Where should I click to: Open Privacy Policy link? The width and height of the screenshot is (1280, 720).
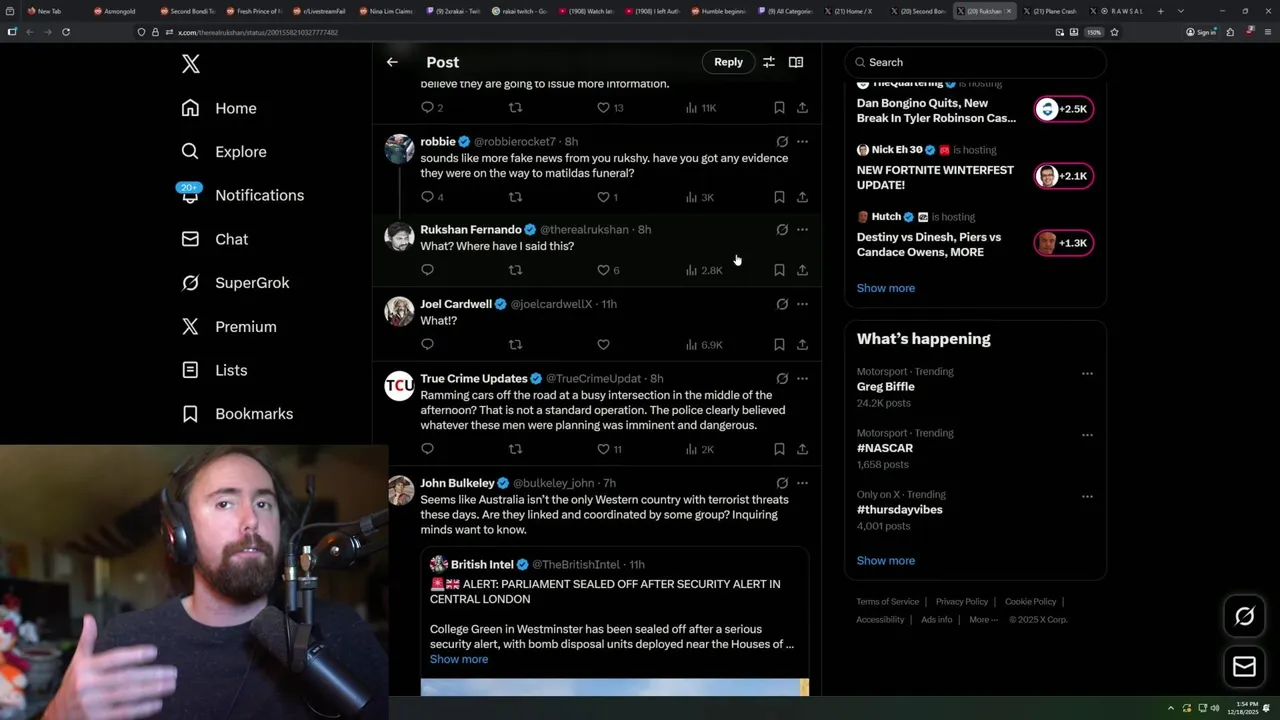coord(961,602)
